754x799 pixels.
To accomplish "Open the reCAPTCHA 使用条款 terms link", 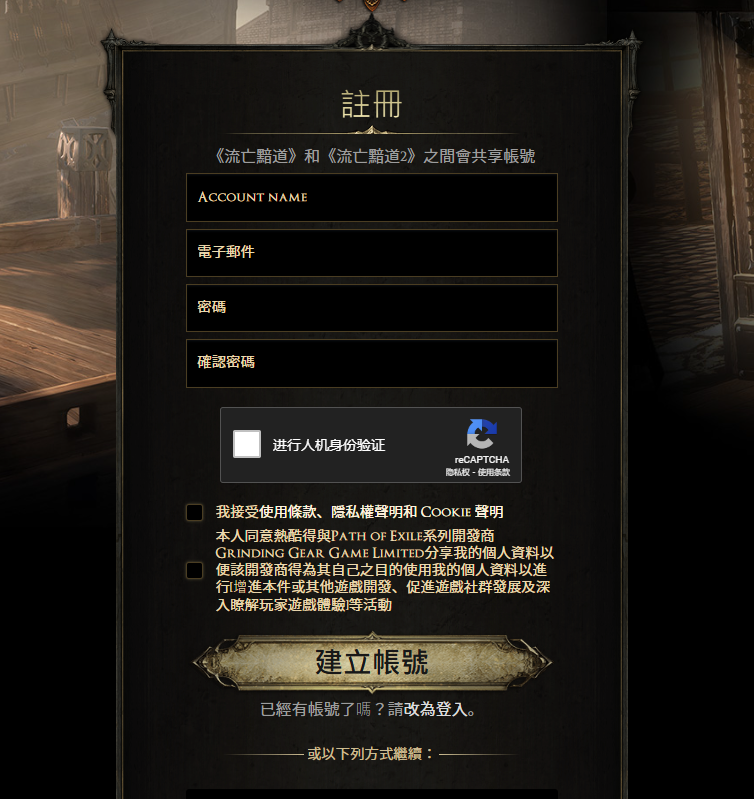I will (494, 472).
